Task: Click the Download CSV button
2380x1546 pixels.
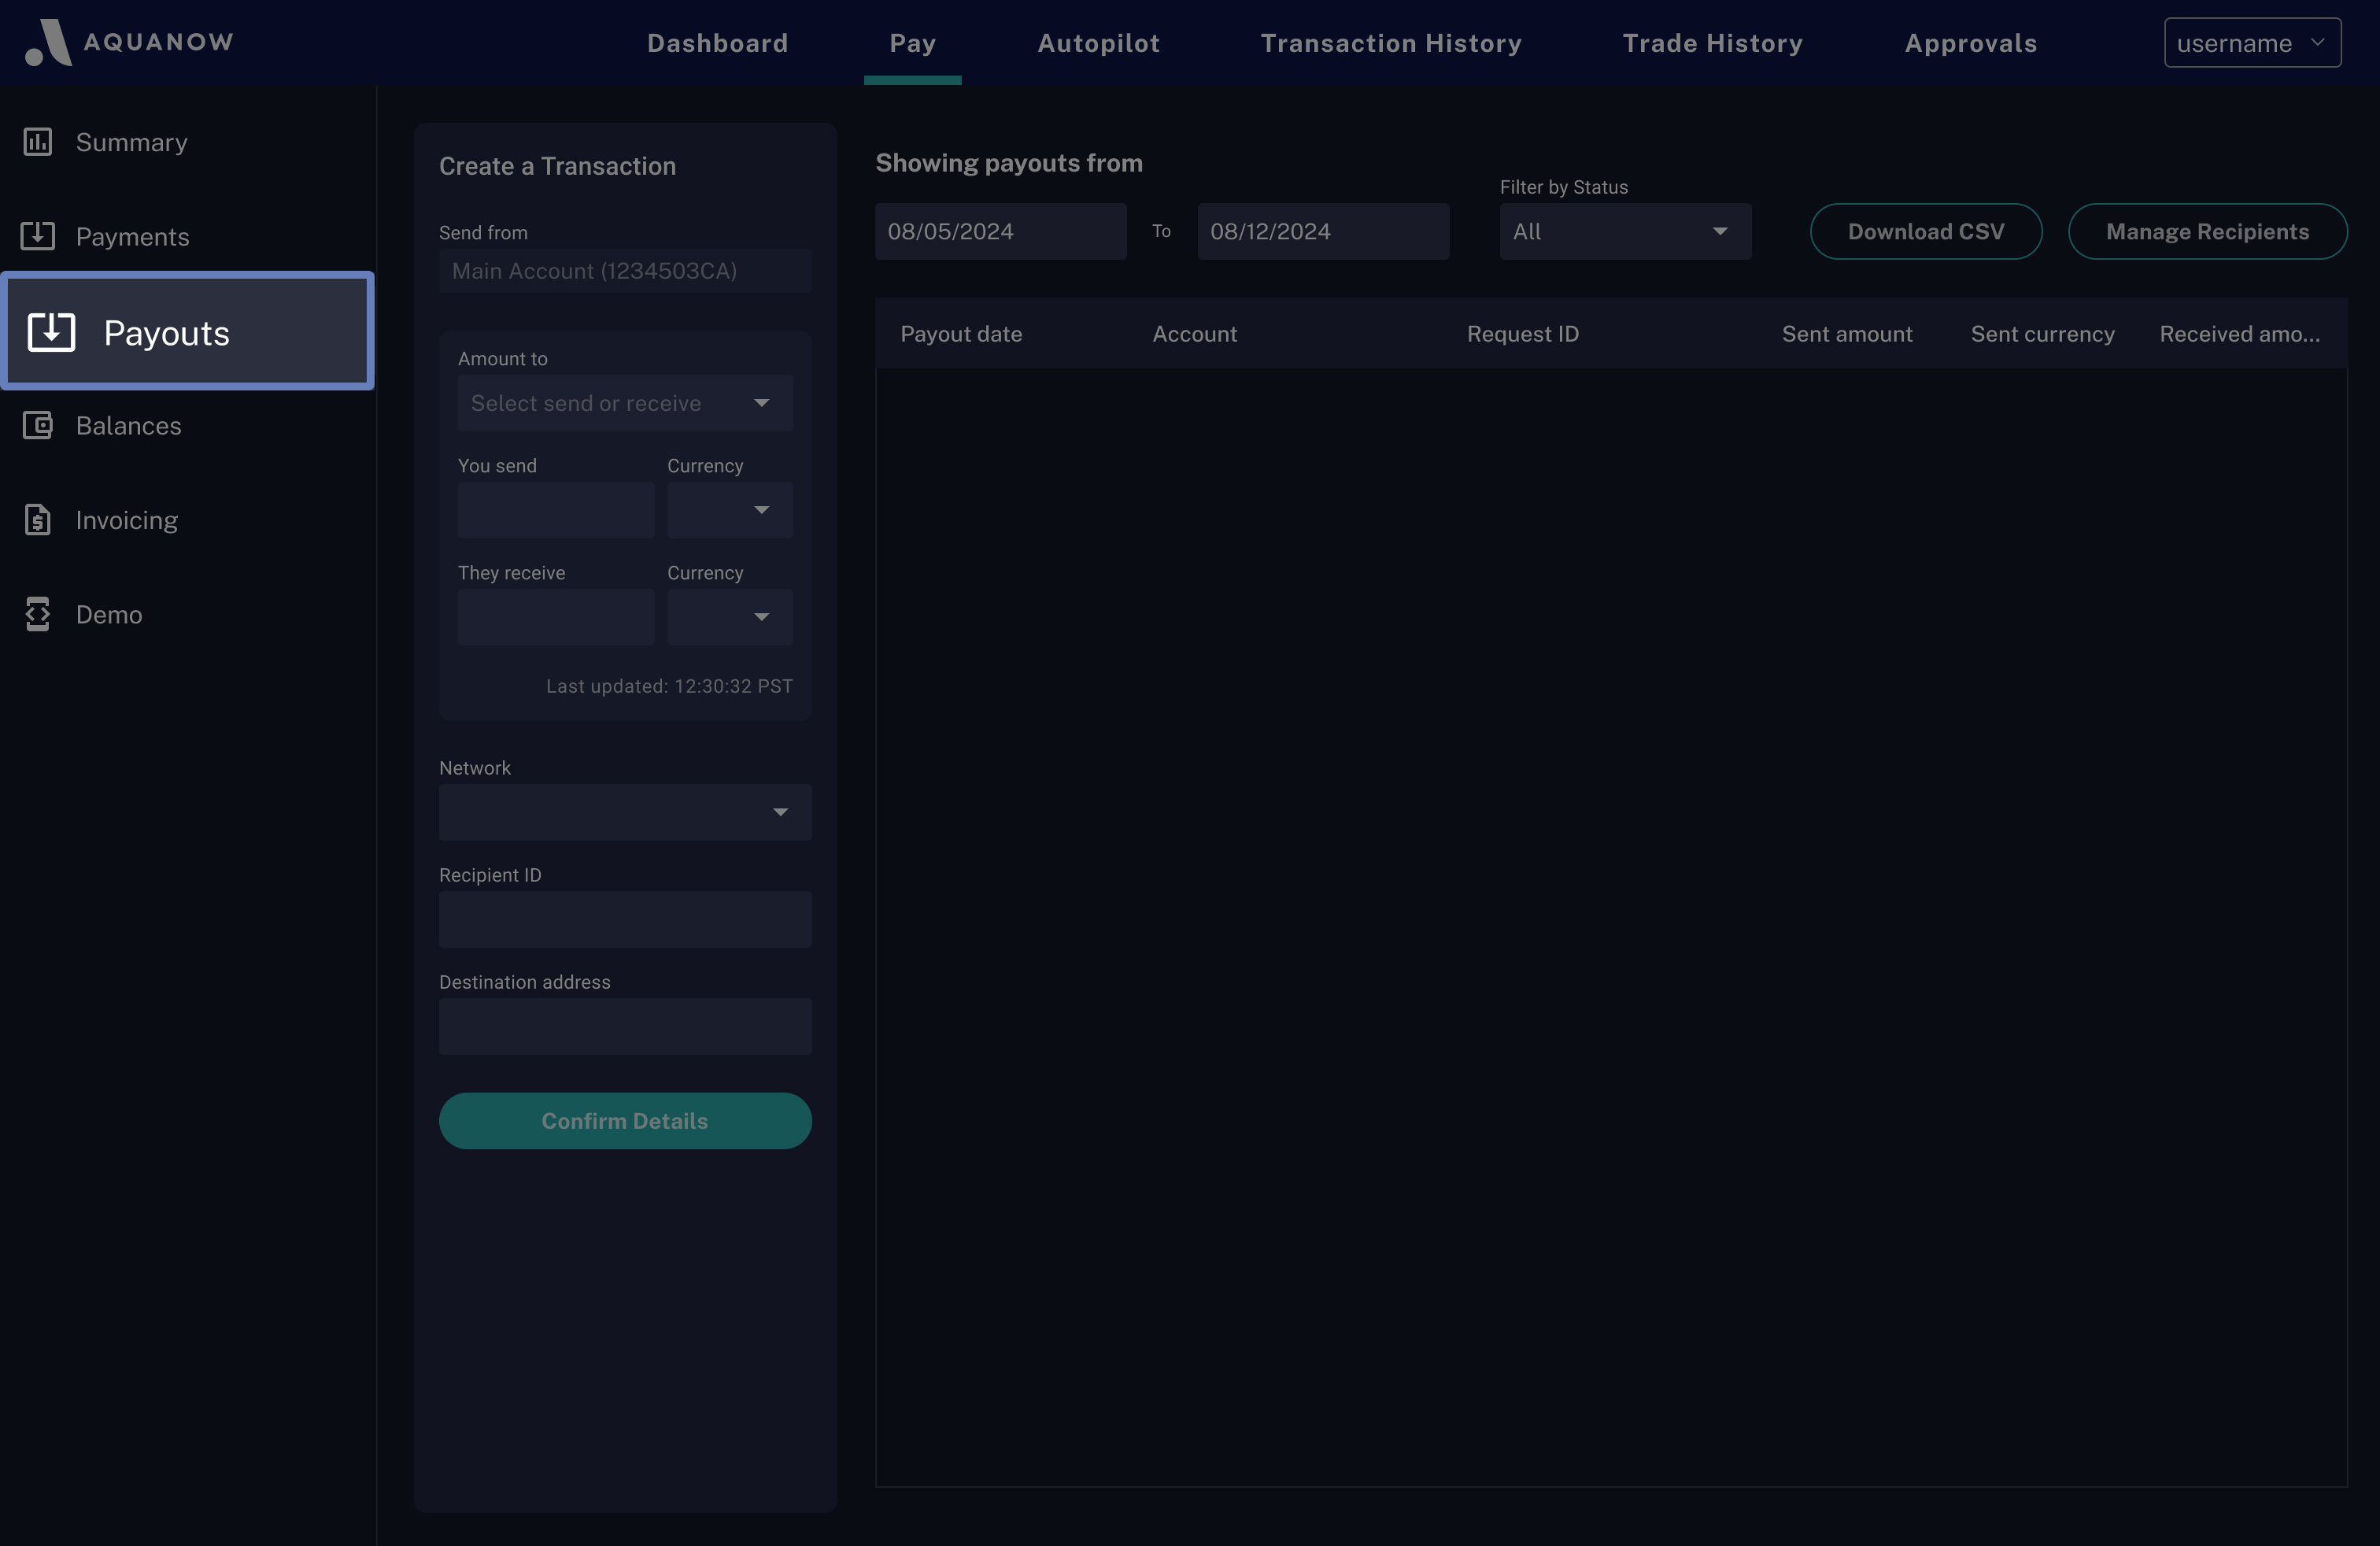Action: (x=1925, y=232)
